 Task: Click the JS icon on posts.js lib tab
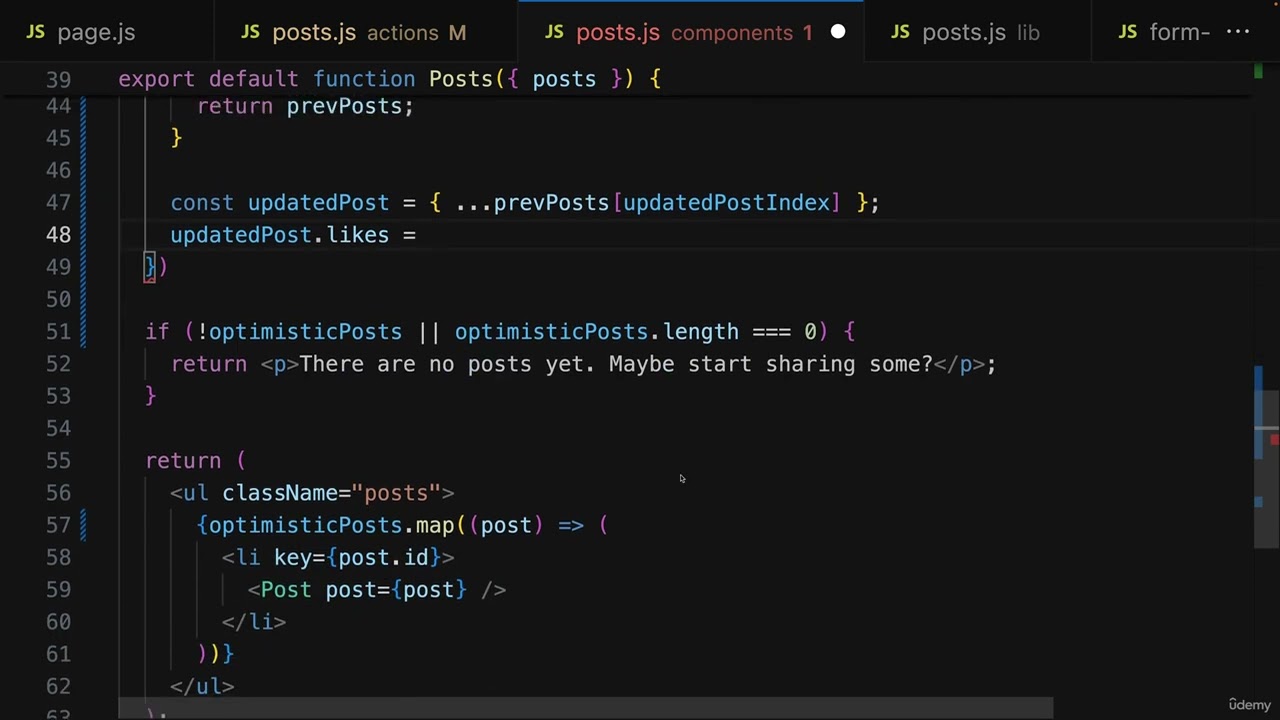coord(900,32)
